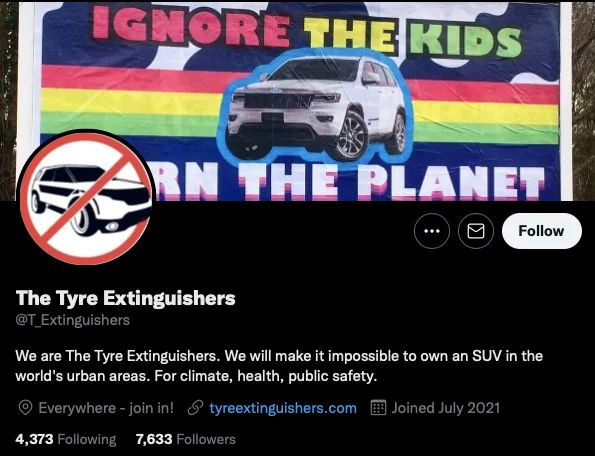Click the IGNORE word in banner
This screenshot has width=595, height=456.
[x=192, y=27]
